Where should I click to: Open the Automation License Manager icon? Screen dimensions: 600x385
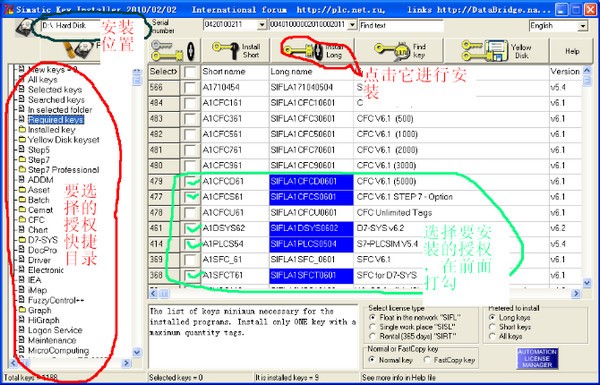click(537, 359)
